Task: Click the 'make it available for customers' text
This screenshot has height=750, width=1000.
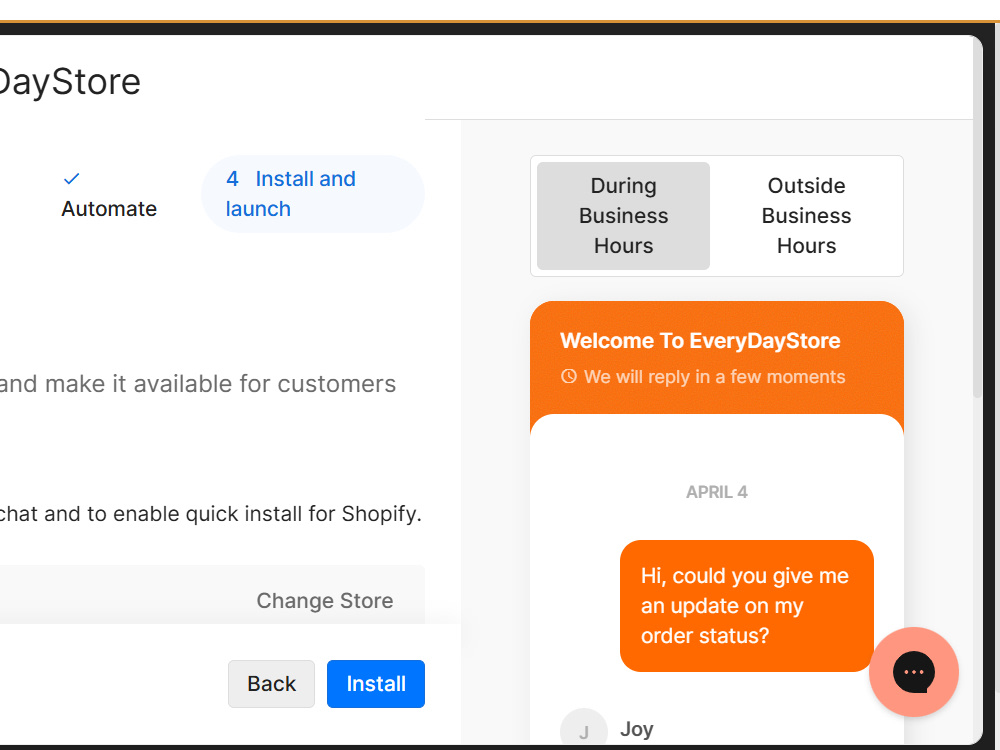Action: (x=220, y=384)
